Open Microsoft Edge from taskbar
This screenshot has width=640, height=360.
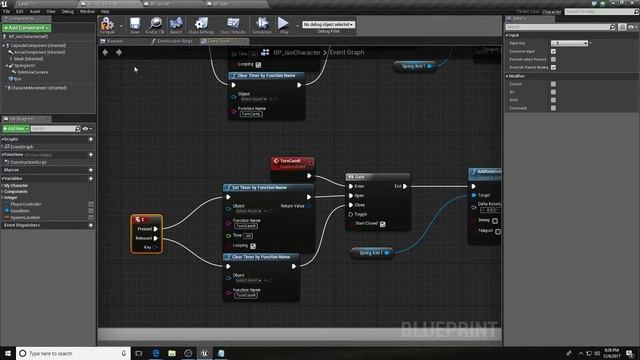pos(156,353)
